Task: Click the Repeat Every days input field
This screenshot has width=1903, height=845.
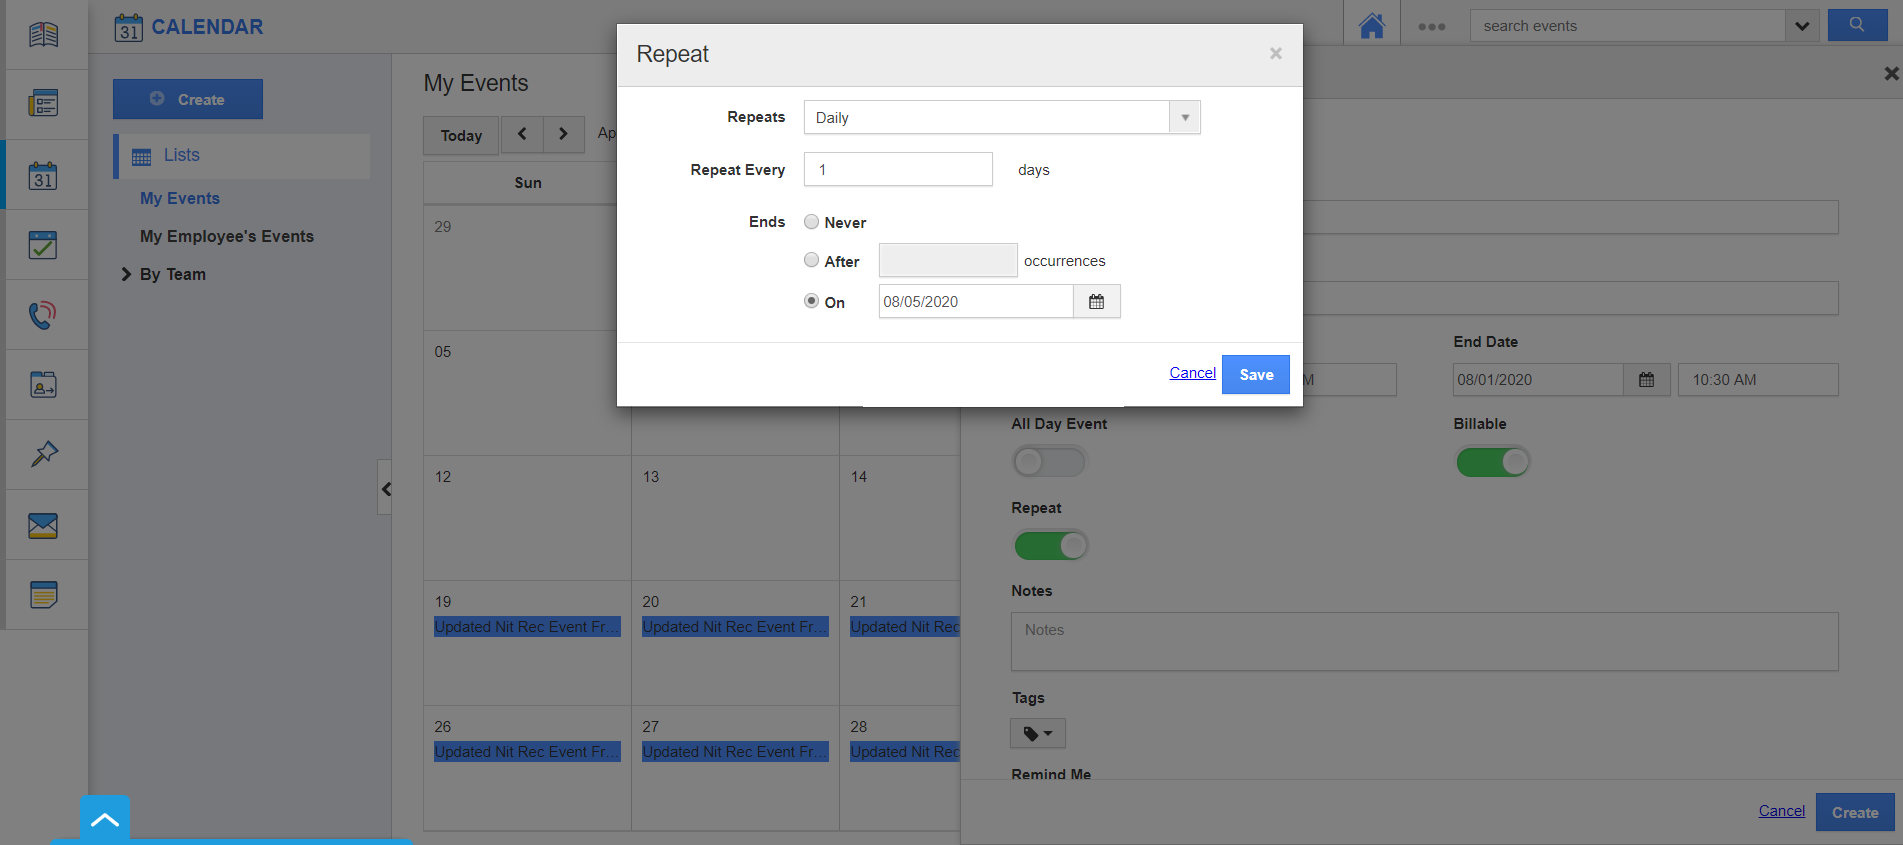Action: [897, 170]
